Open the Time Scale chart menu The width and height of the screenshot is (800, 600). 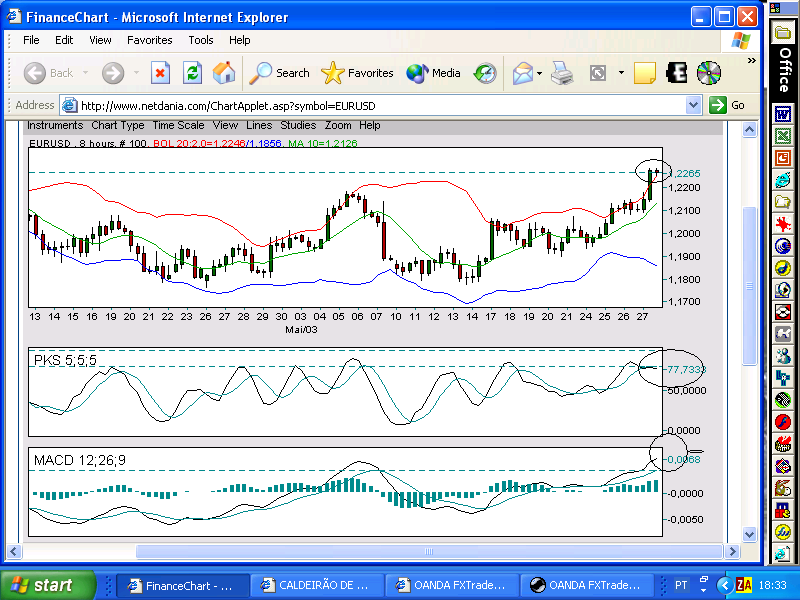click(178, 126)
